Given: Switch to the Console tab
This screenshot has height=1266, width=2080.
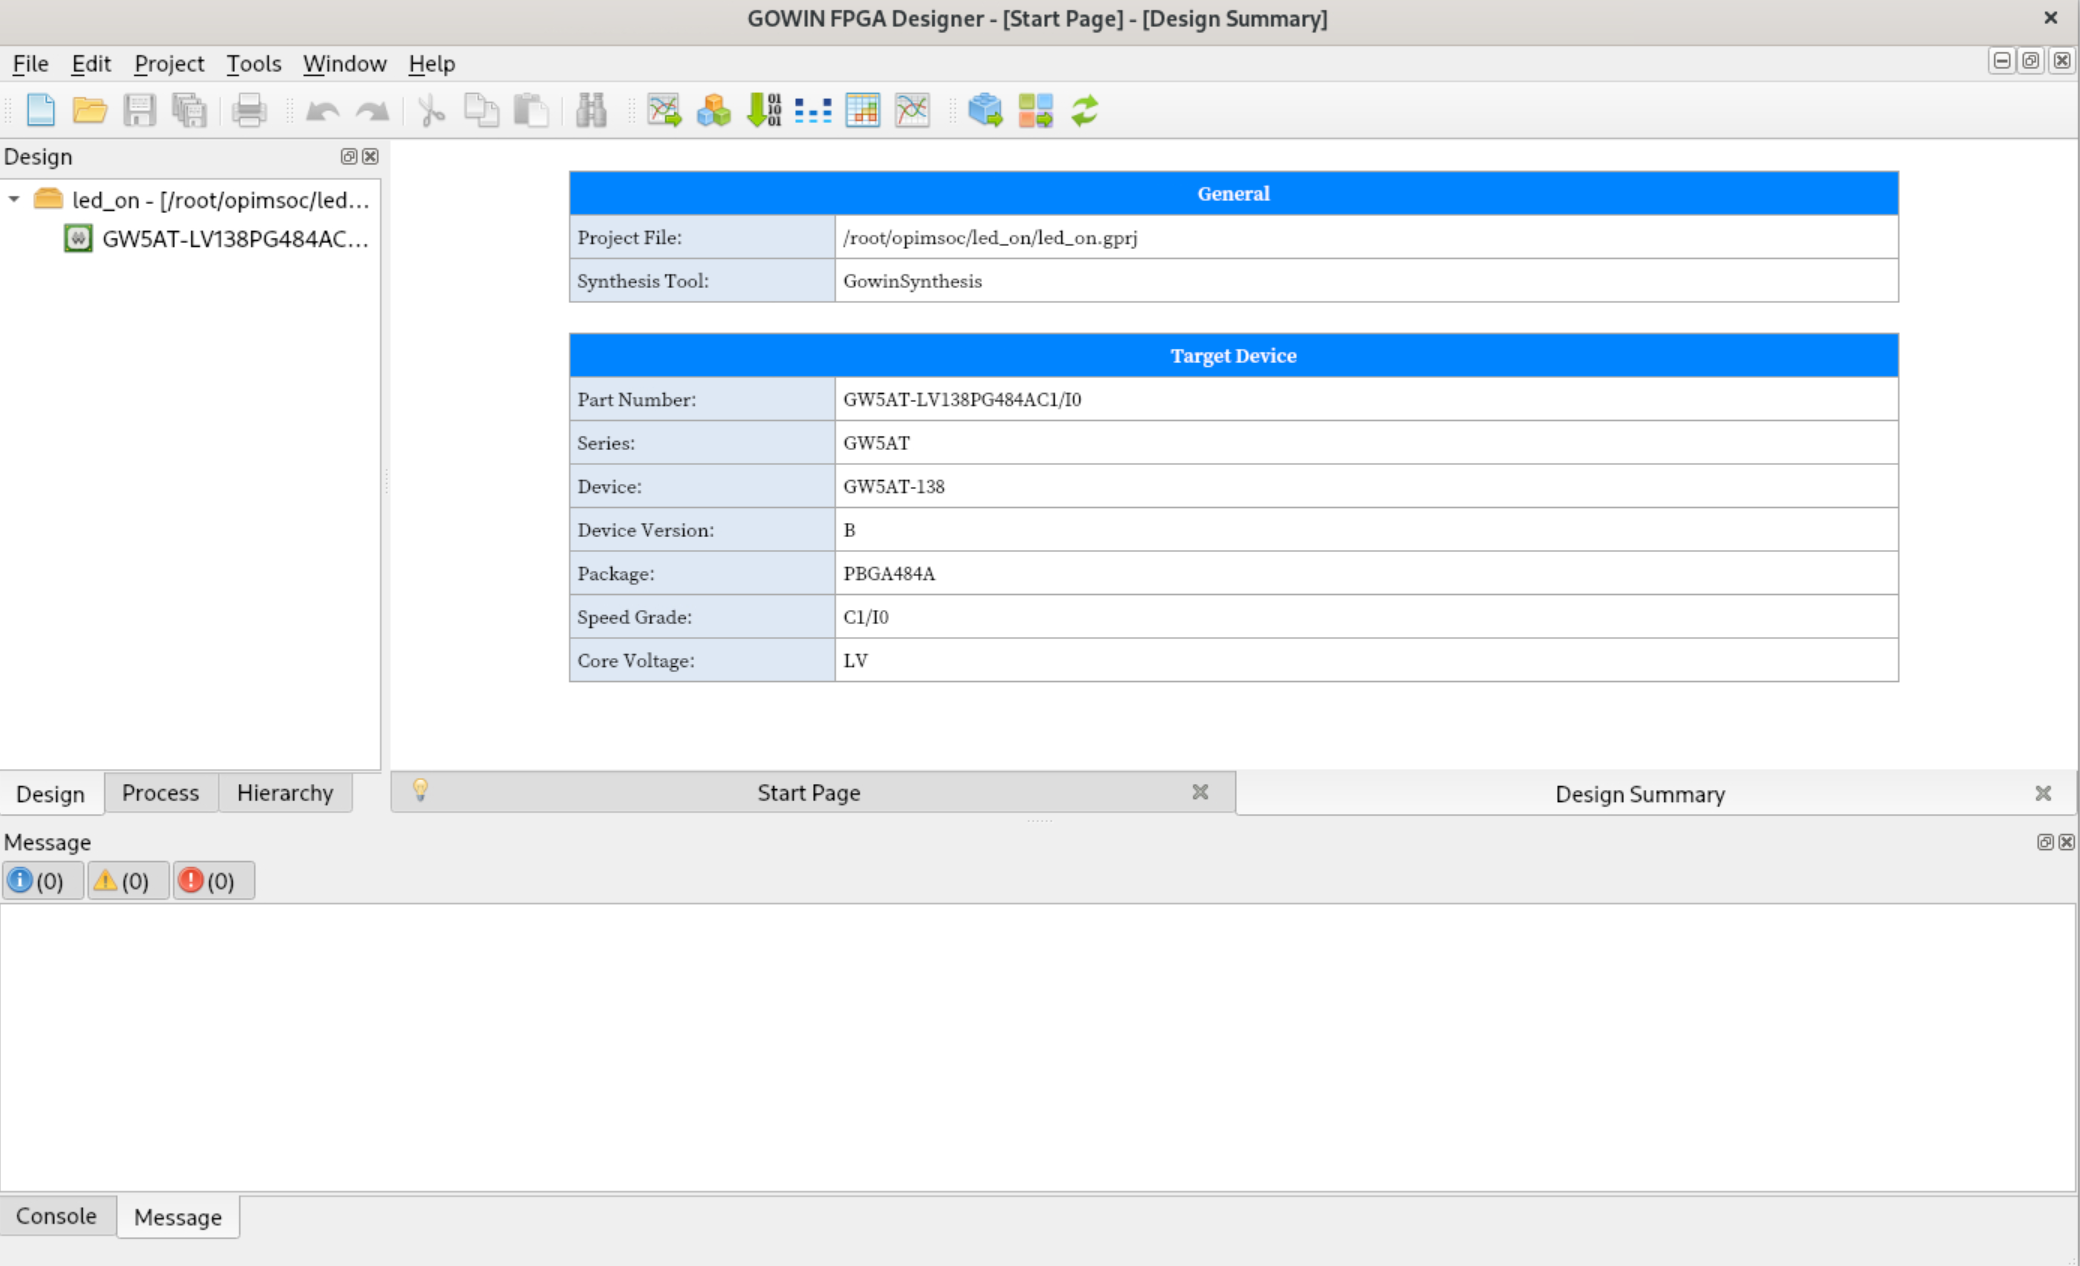Looking at the screenshot, I should 56,1216.
